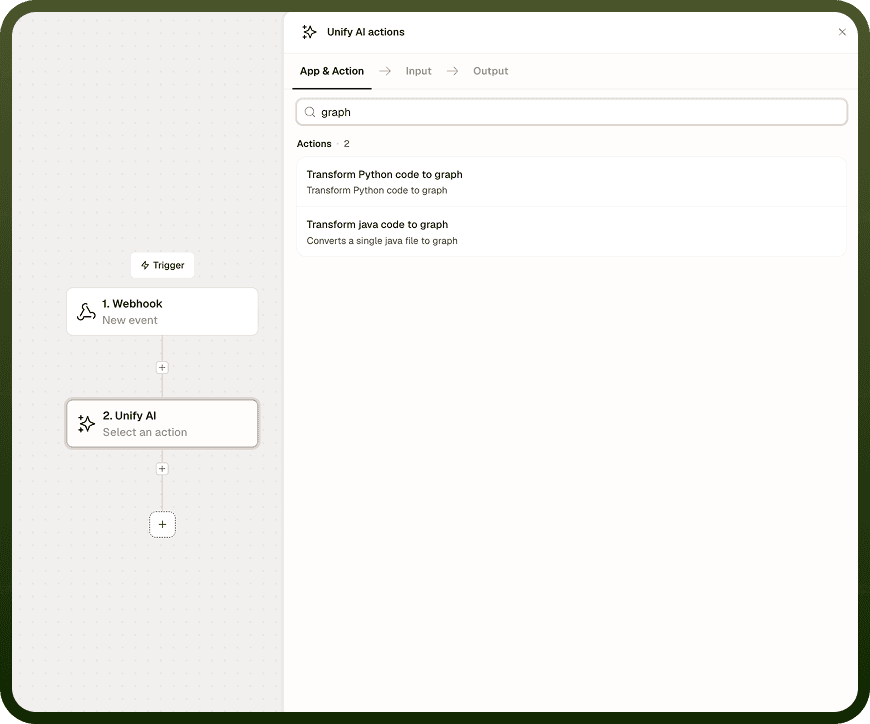870x724 pixels.
Task: Click the 'Actions · 2' heading
Action: click(323, 144)
